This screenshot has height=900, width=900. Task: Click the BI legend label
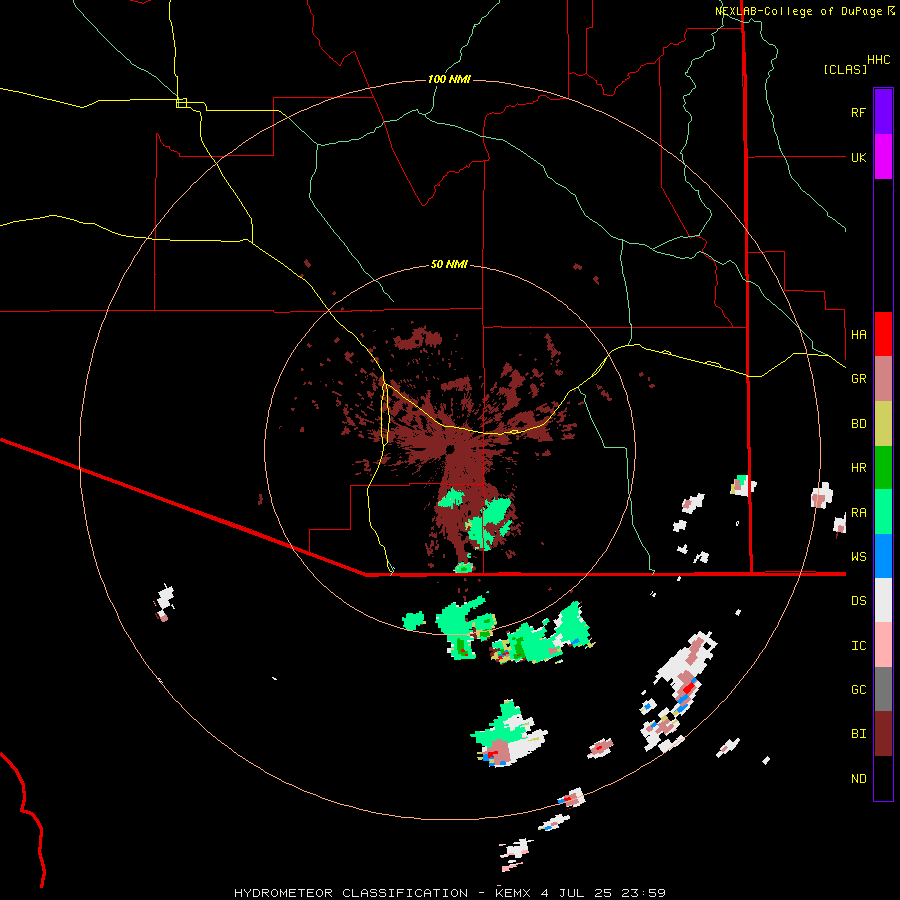coord(858,734)
